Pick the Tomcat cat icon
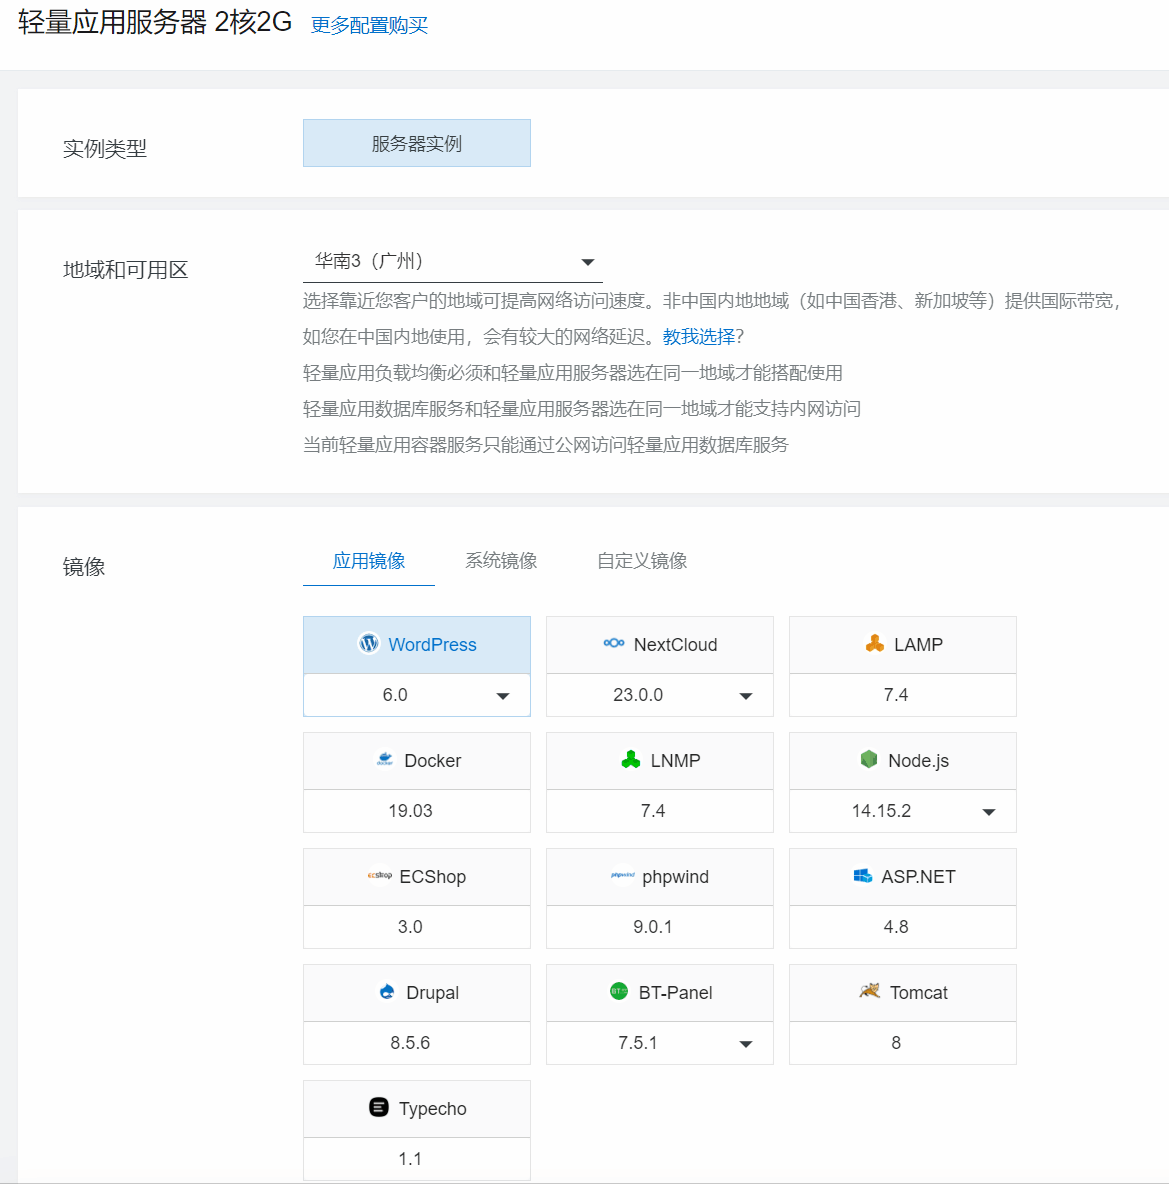Screen dimensions: 1169x1184 point(870,992)
